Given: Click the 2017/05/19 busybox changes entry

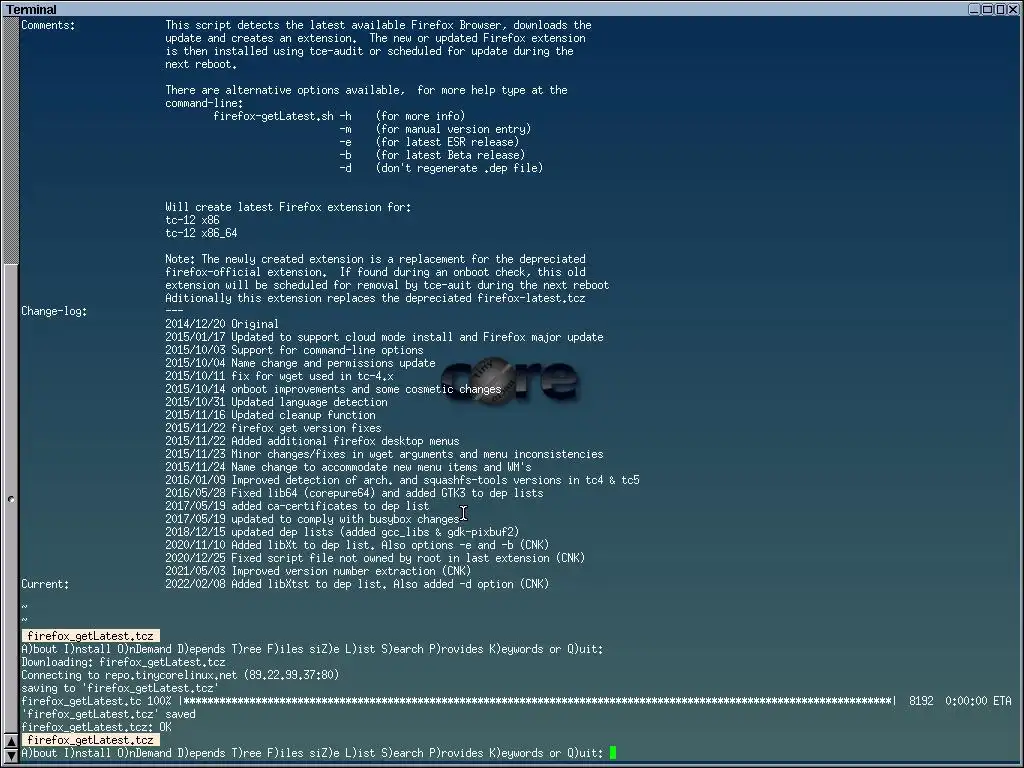Looking at the screenshot, I should tap(312, 519).
